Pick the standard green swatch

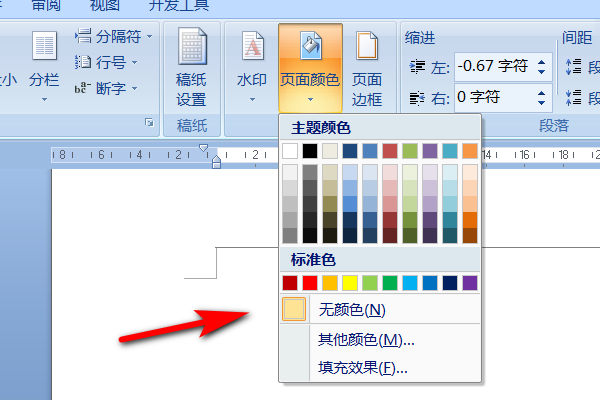coord(390,283)
